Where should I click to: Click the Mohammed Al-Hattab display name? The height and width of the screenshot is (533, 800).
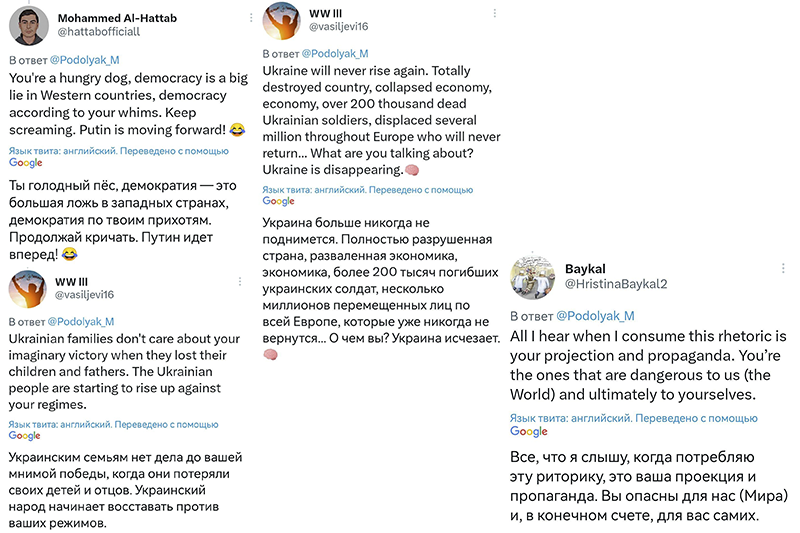(117, 18)
